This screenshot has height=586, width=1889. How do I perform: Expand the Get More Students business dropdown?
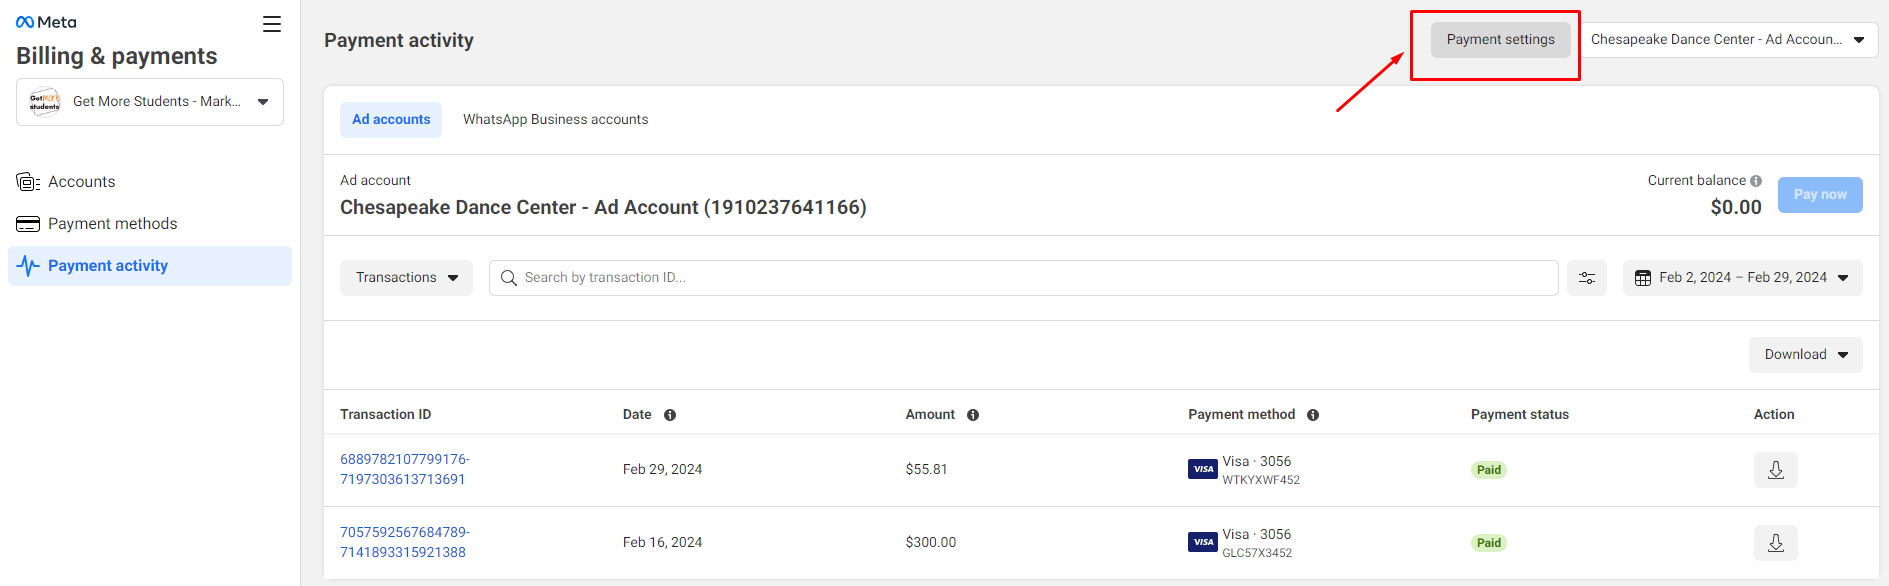point(150,102)
